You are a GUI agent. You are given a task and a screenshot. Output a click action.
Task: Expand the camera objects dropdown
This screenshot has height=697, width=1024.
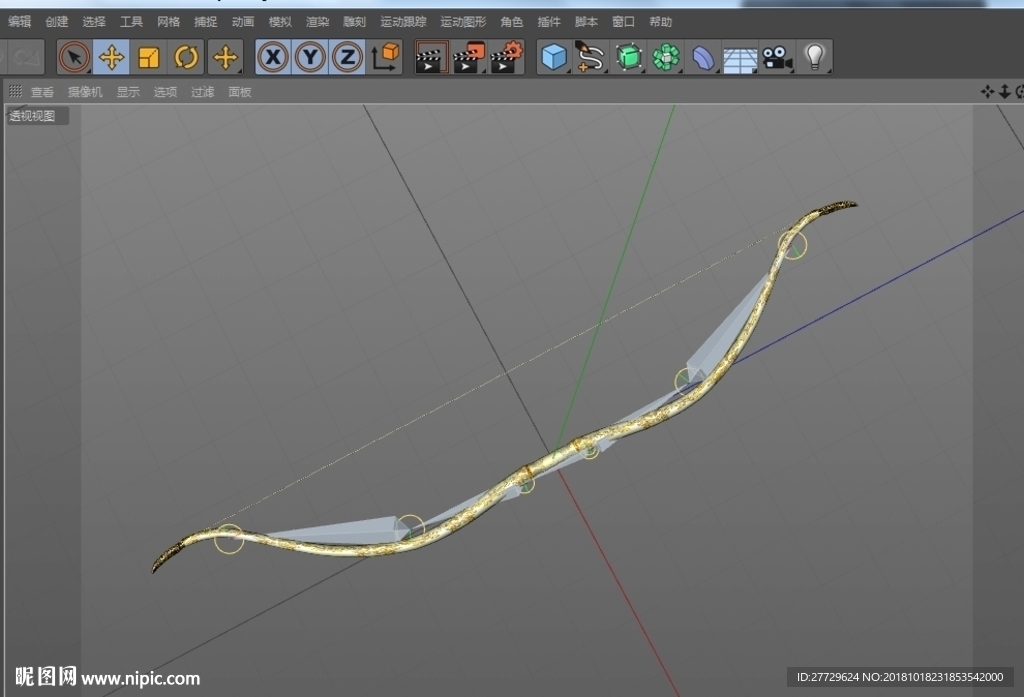[x=777, y=57]
